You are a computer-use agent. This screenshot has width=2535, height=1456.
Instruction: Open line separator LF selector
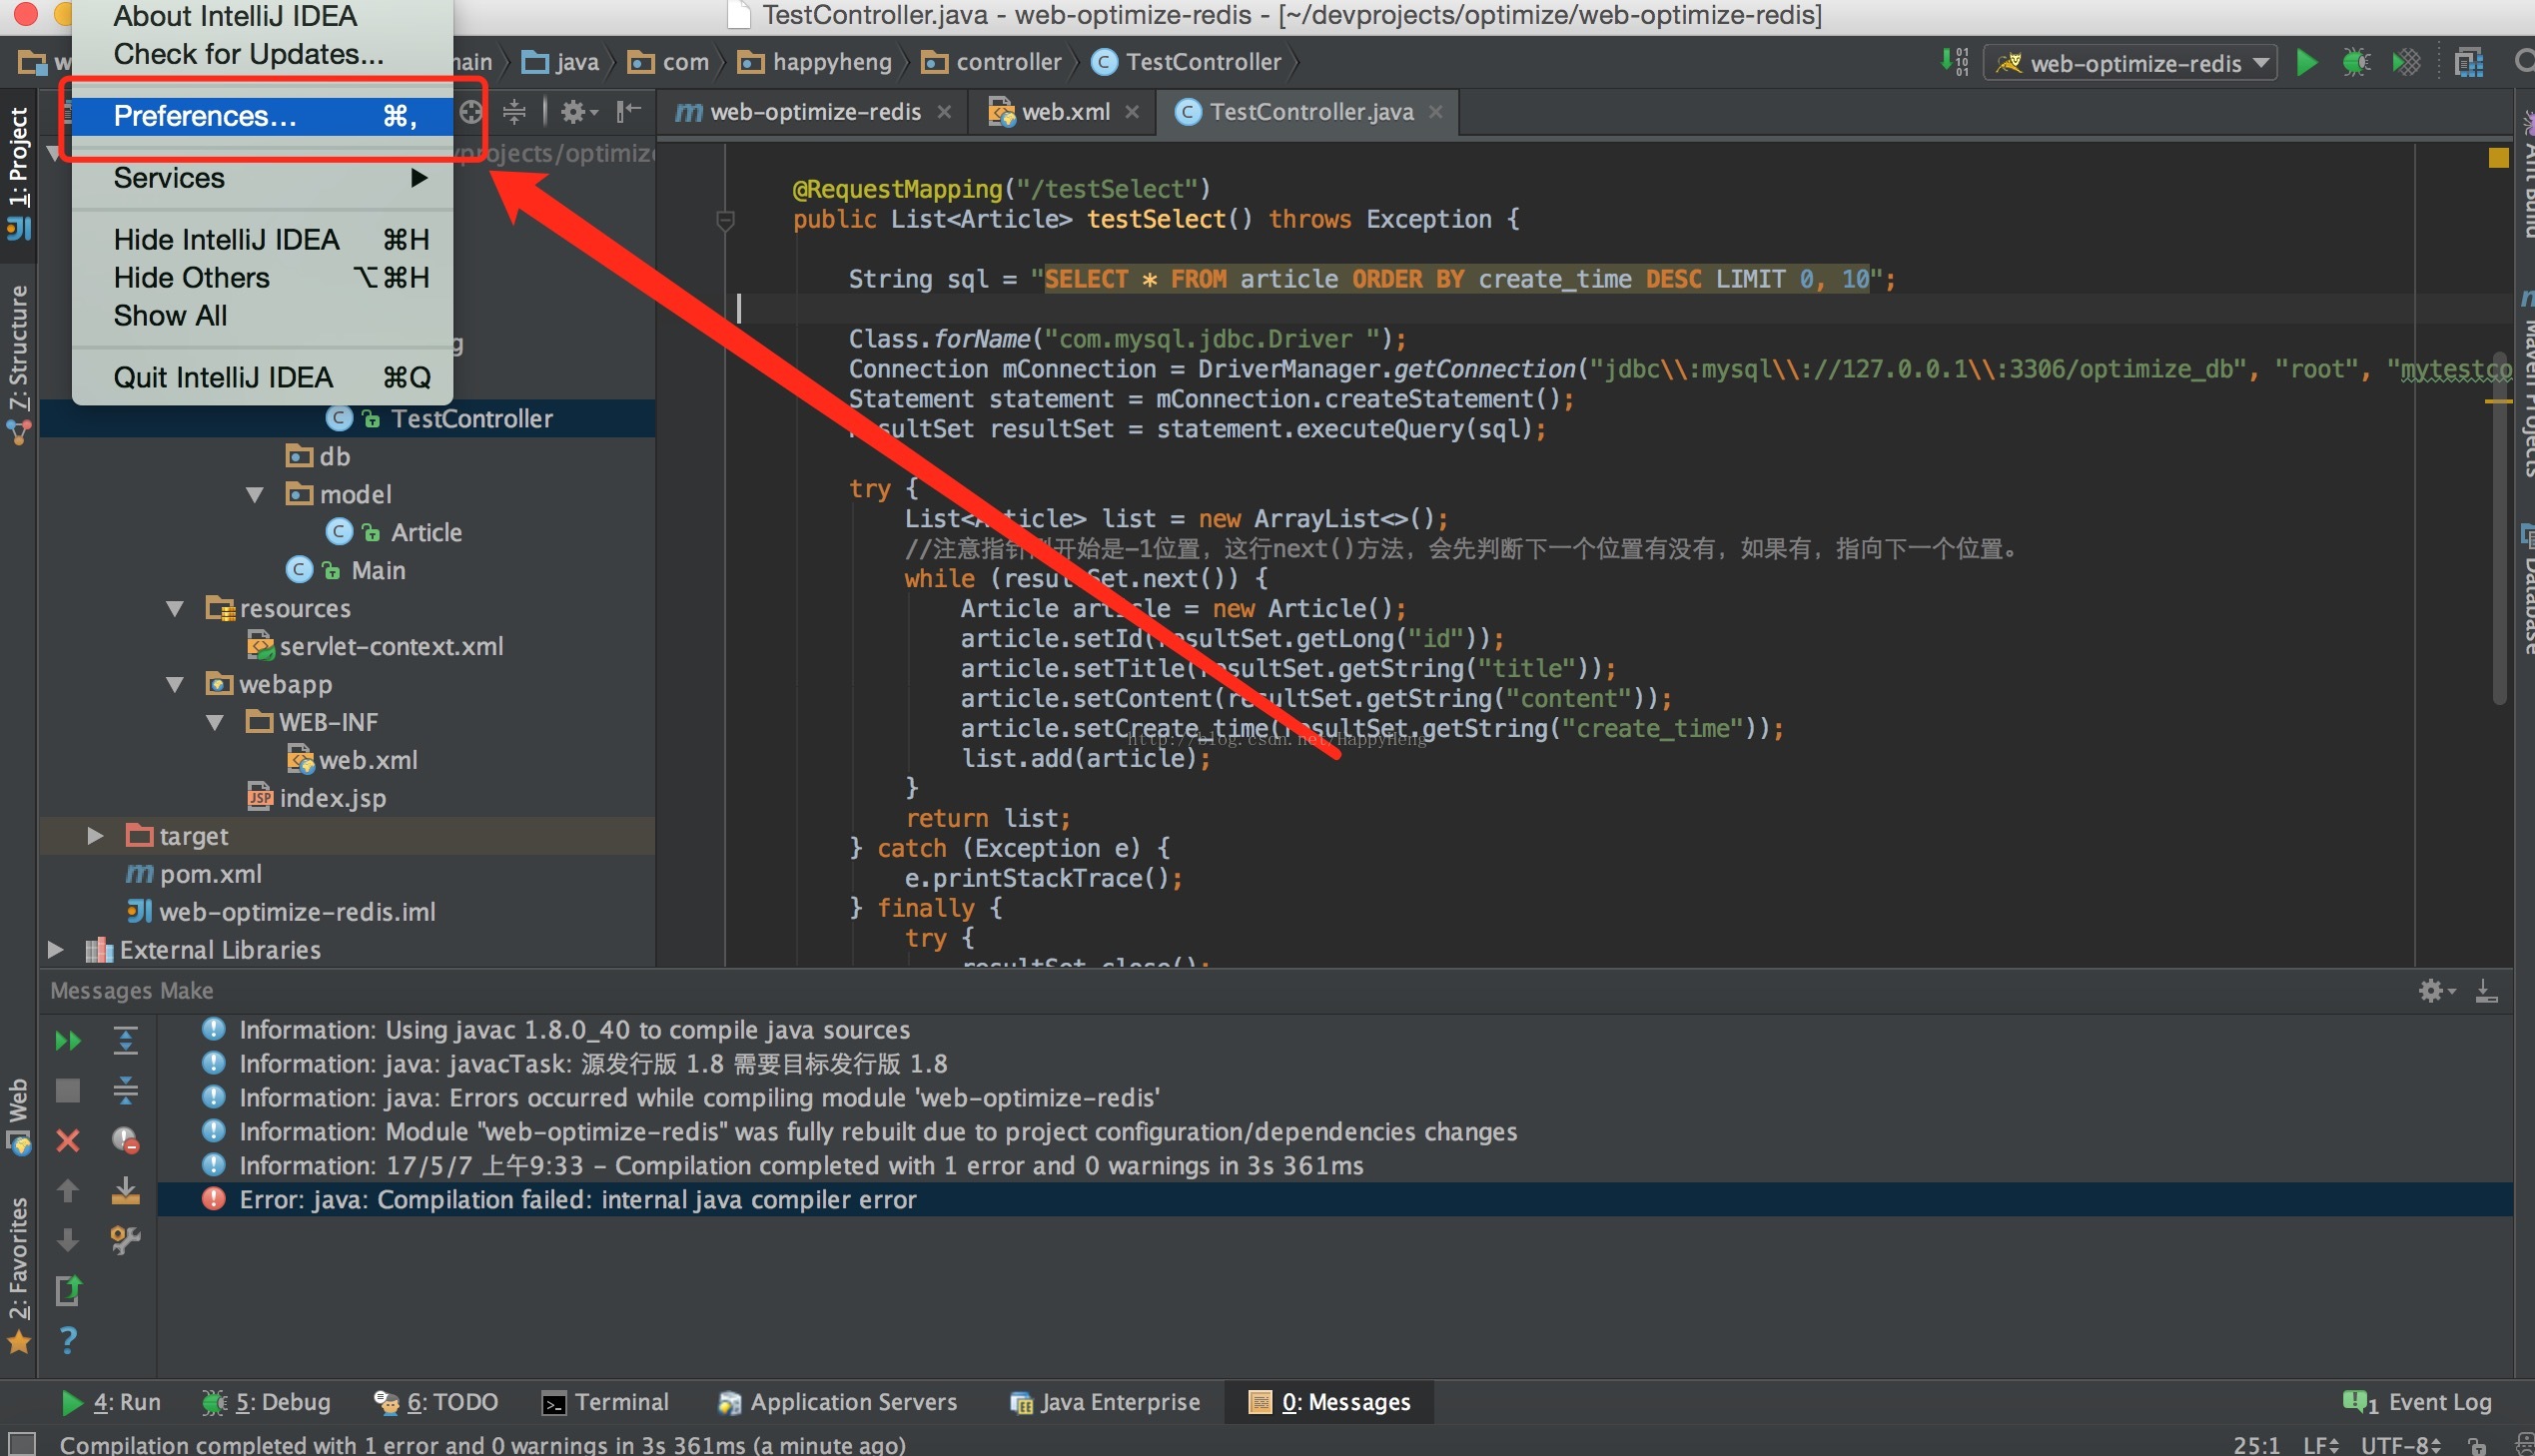click(x=2320, y=1445)
